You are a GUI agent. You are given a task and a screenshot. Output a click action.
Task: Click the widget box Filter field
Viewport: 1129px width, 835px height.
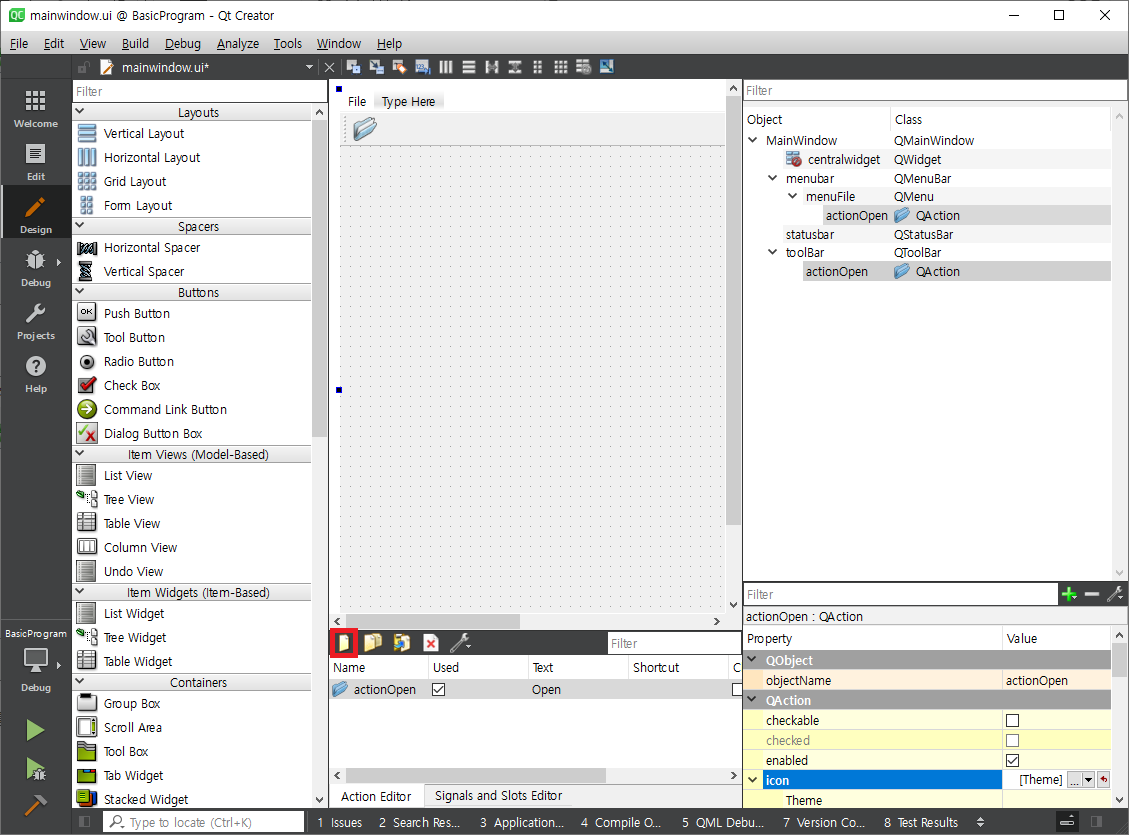(x=199, y=91)
